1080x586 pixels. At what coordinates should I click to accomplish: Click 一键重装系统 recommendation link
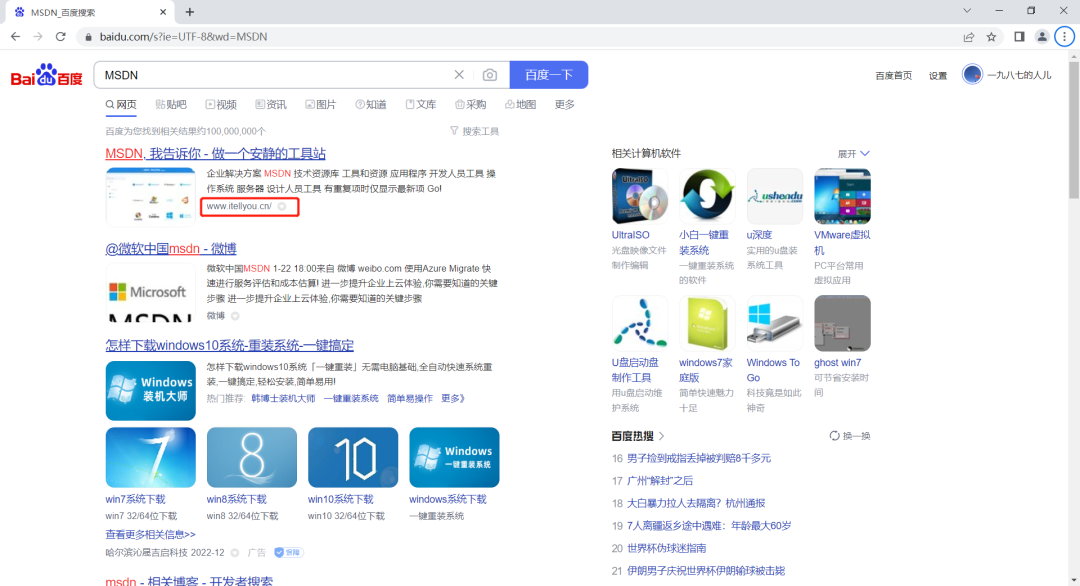click(x=351, y=398)
